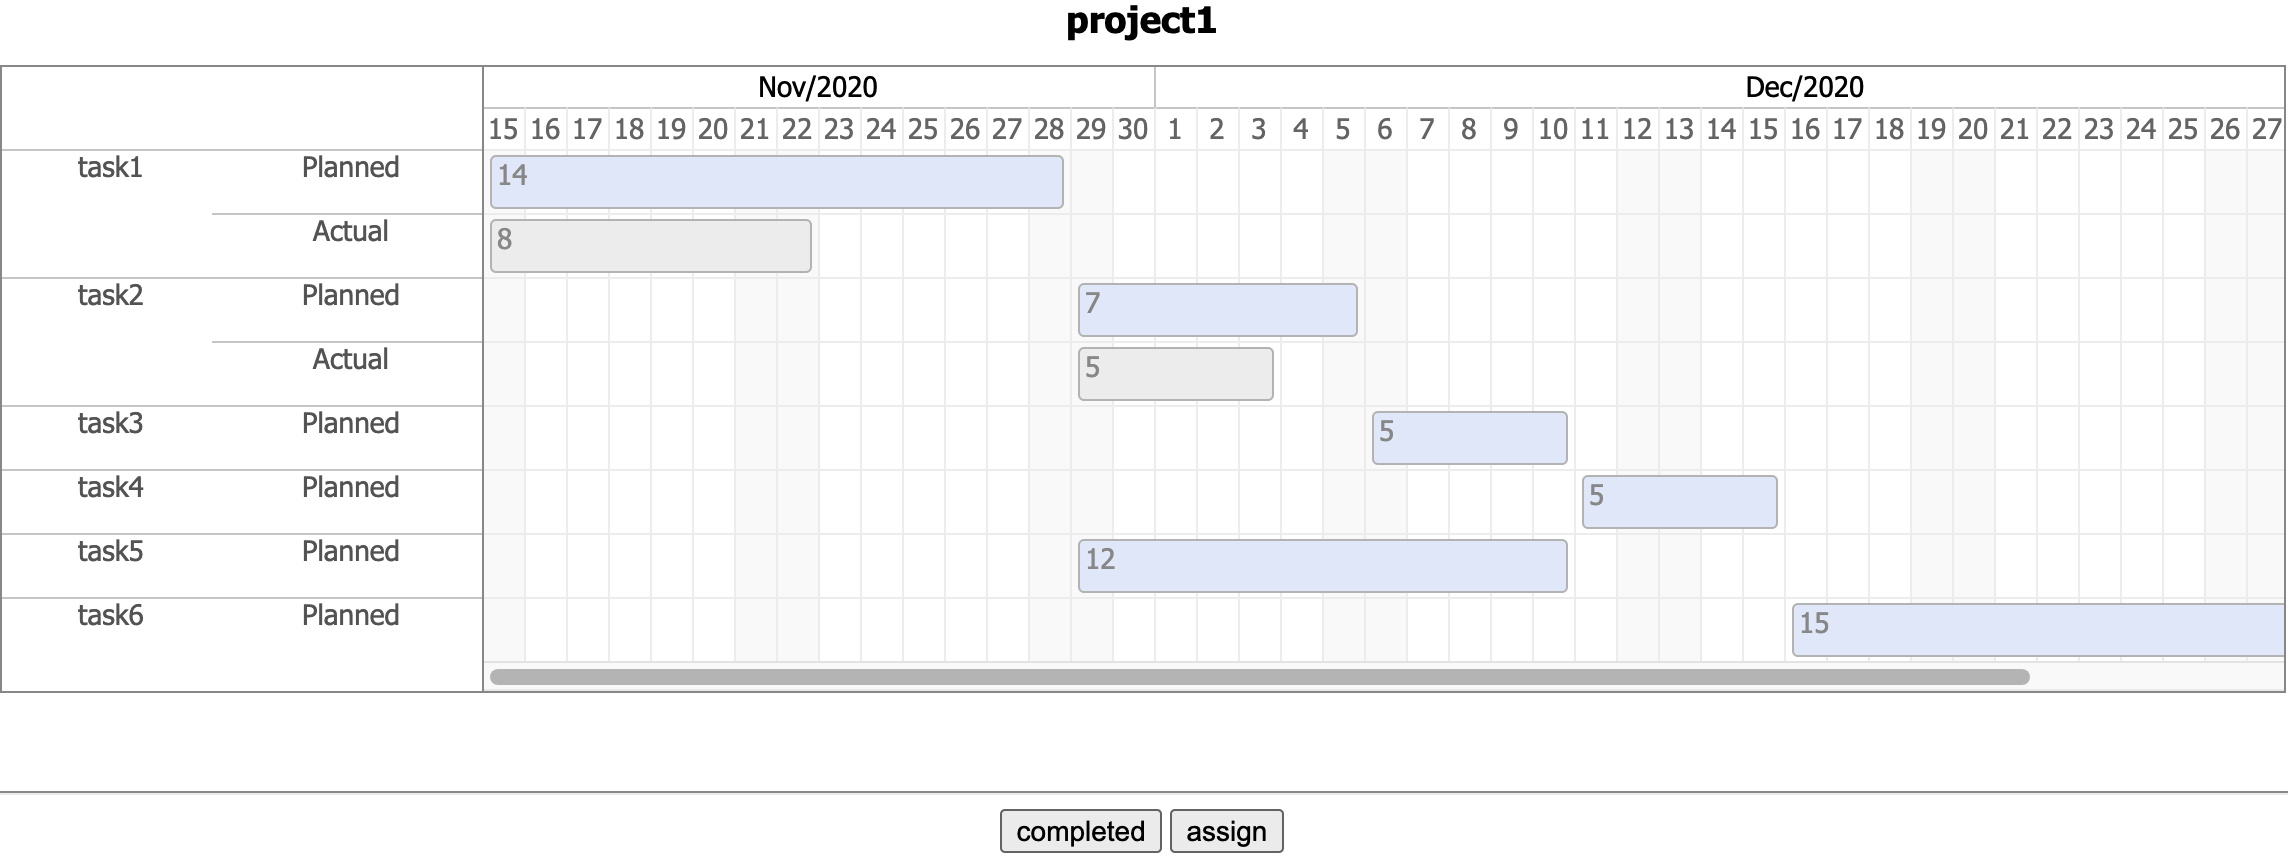Viewport: 2288px width, 857px height.
Task: Select task3 planned 5-day bar
Action: [x=1469, y=438]
